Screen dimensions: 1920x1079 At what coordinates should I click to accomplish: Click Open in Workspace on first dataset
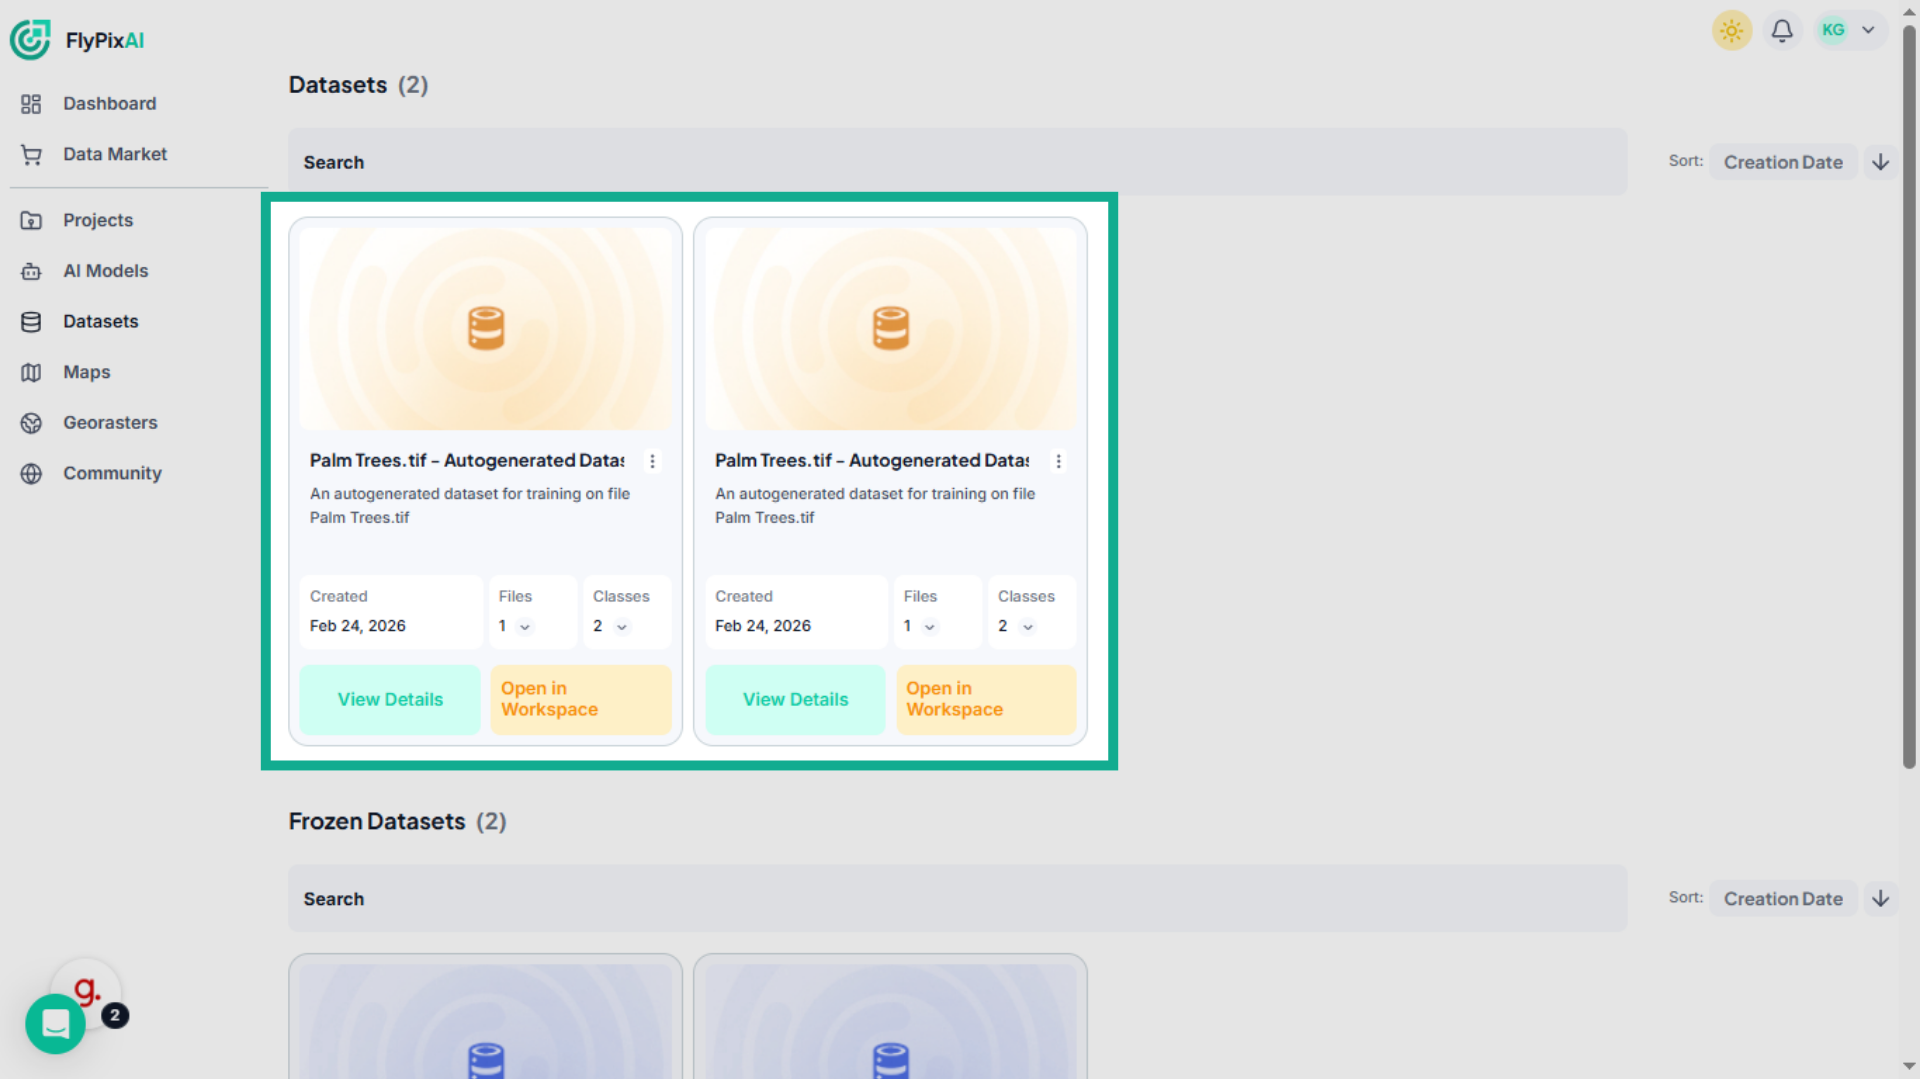coord(580,700)
